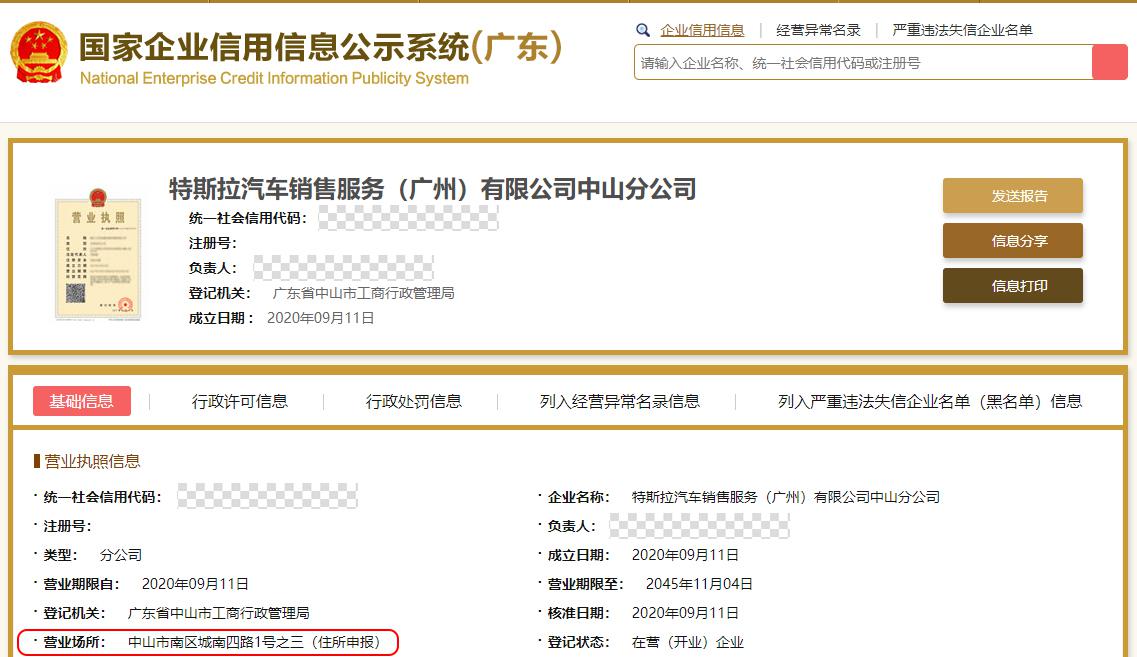Viewport: 1137px width, 657px height.
Task: Click the 类型 value 分公司
Action: pos(120,555)
